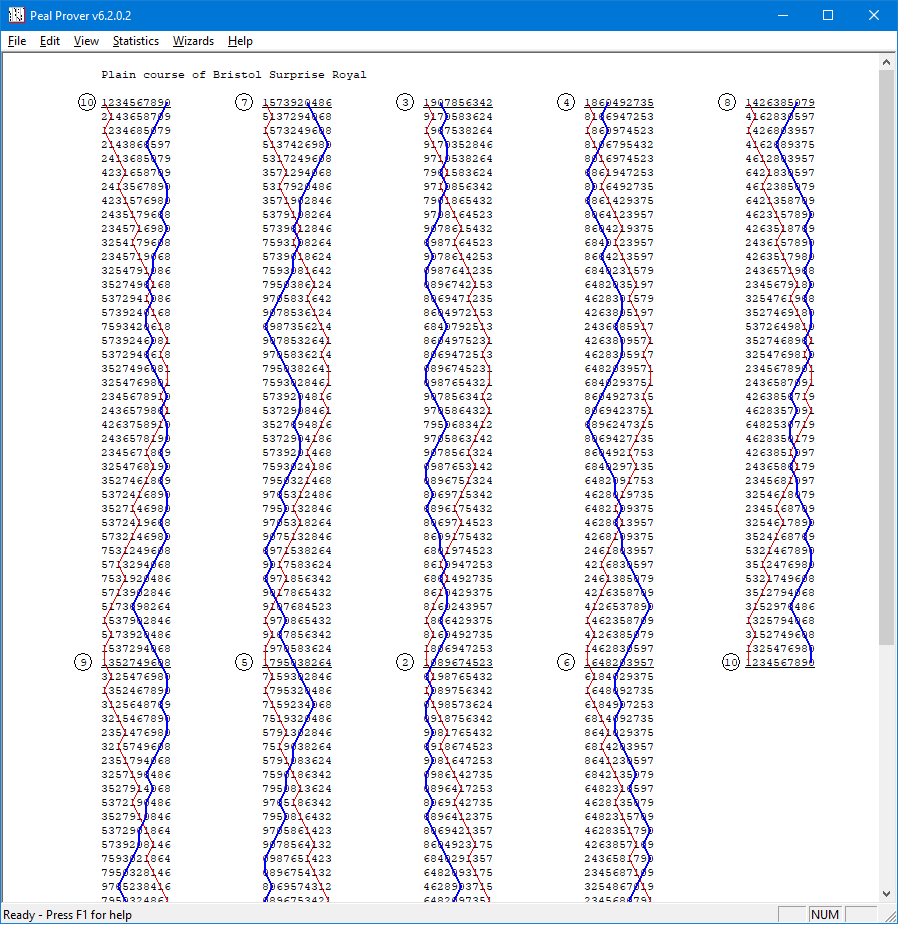Close the Peal Prover window

coord(874,15)
